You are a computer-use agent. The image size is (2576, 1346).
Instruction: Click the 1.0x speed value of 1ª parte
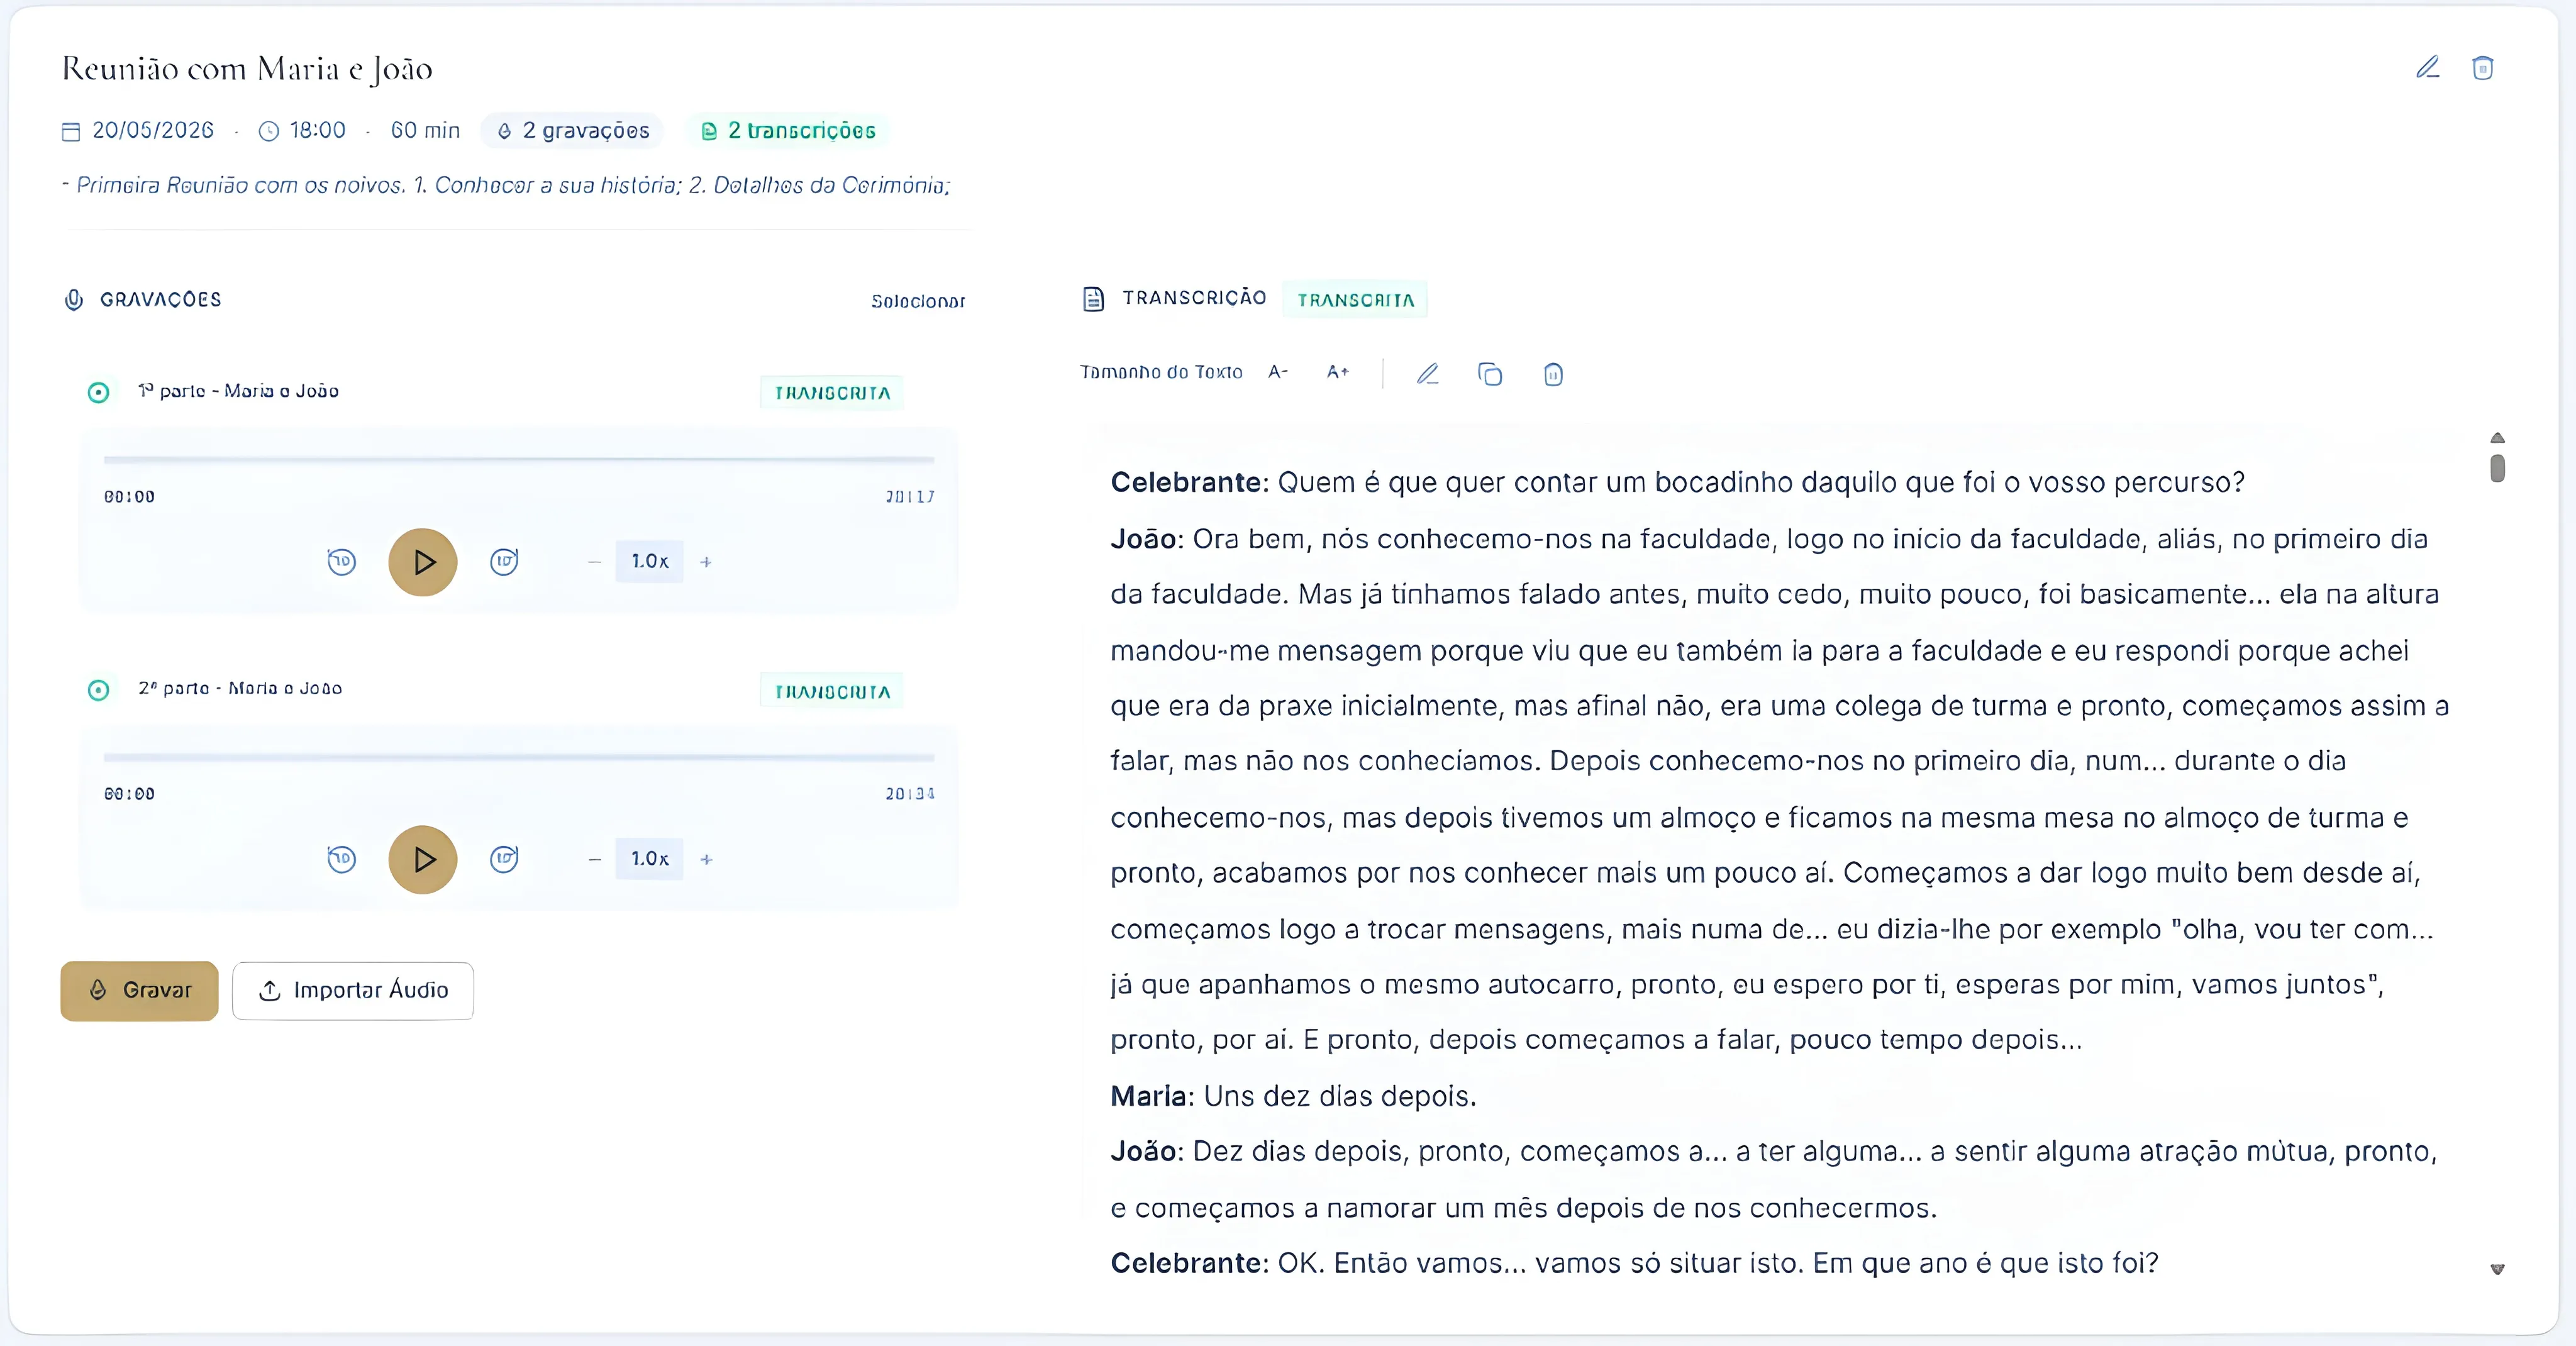pyautogui.click(x=650, y=562)
